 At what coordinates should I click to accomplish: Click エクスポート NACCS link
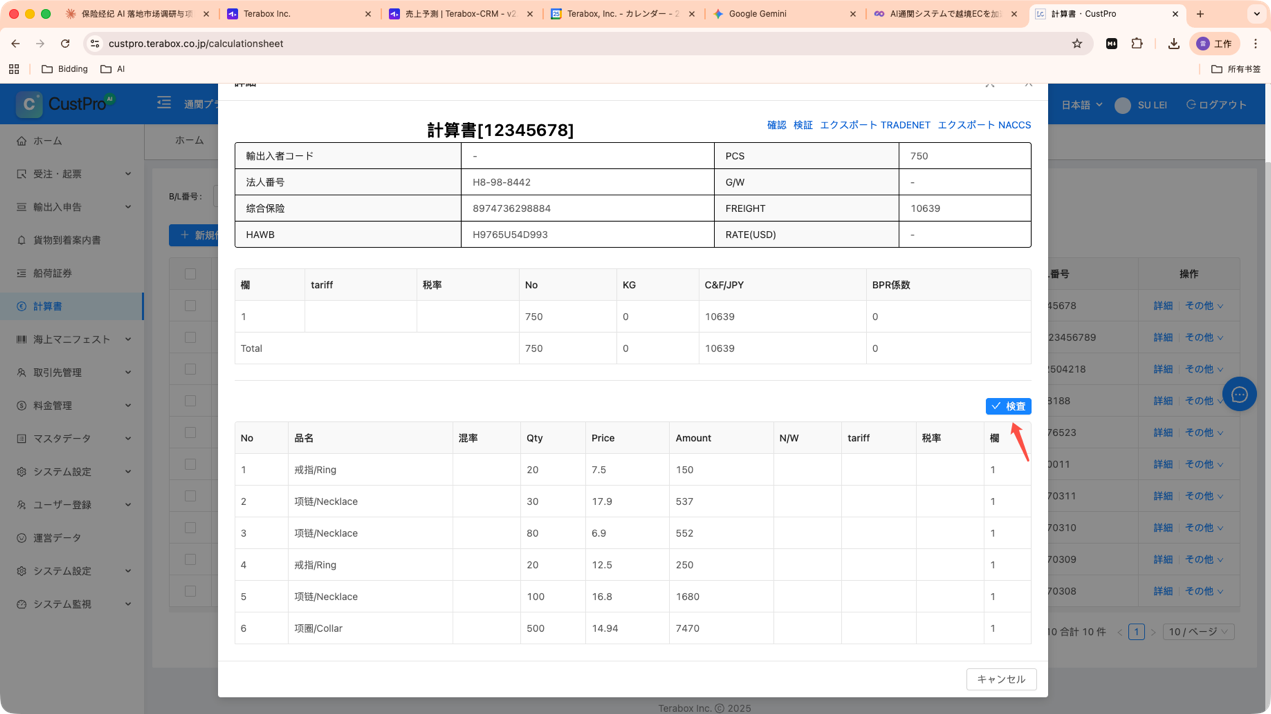coord(984,125)
